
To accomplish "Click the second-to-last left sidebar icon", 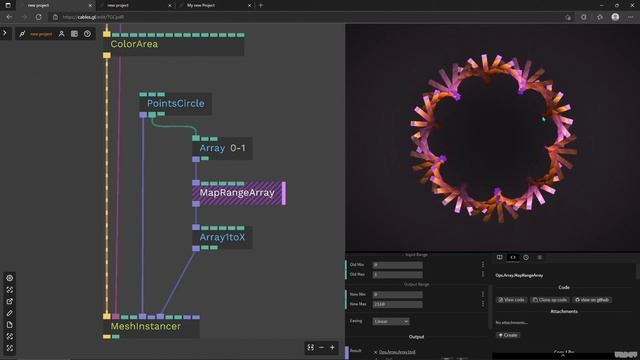I will [9, 336].
